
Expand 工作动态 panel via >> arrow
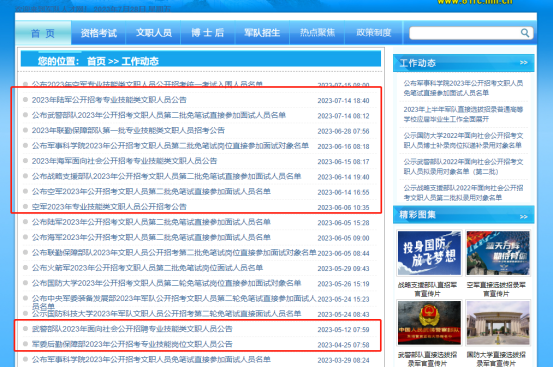[523, 63]
